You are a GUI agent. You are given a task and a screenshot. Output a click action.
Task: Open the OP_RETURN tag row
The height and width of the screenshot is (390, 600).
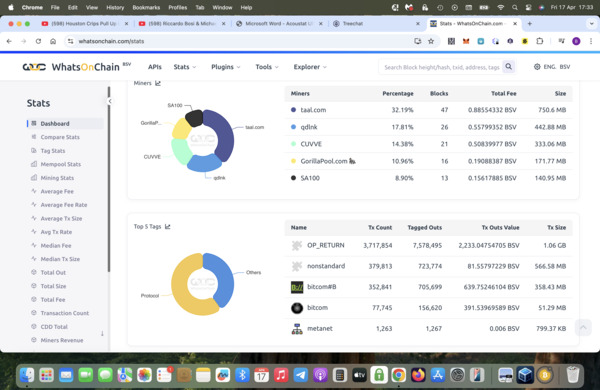click(x=428, y=246)
